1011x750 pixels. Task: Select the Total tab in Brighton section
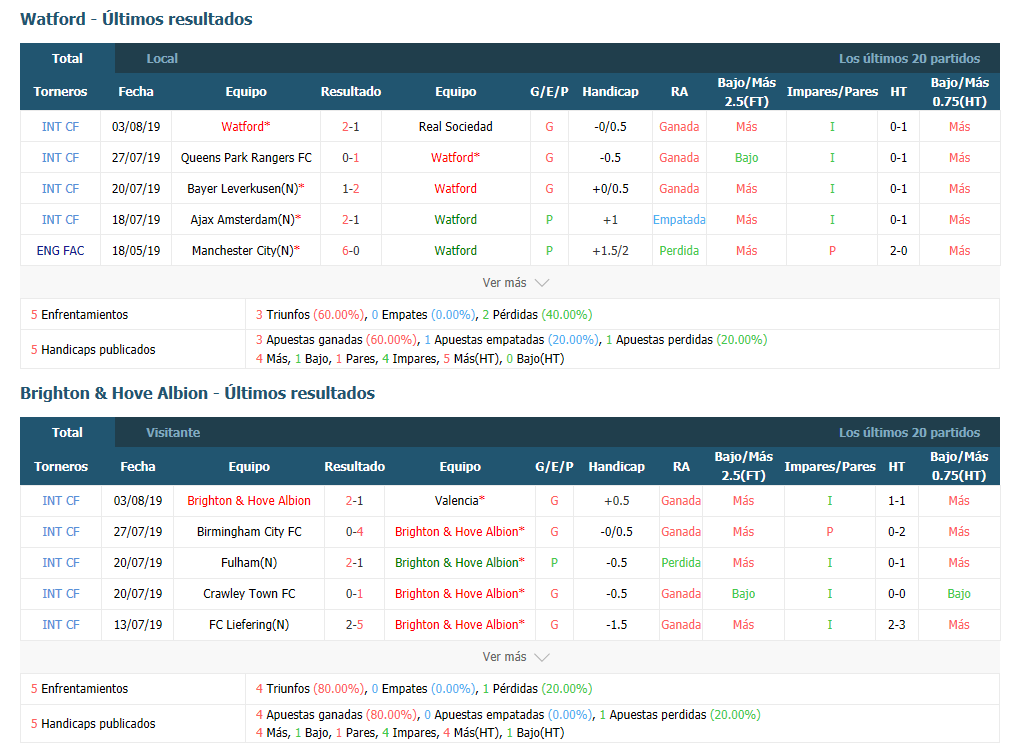coord(68,432)
